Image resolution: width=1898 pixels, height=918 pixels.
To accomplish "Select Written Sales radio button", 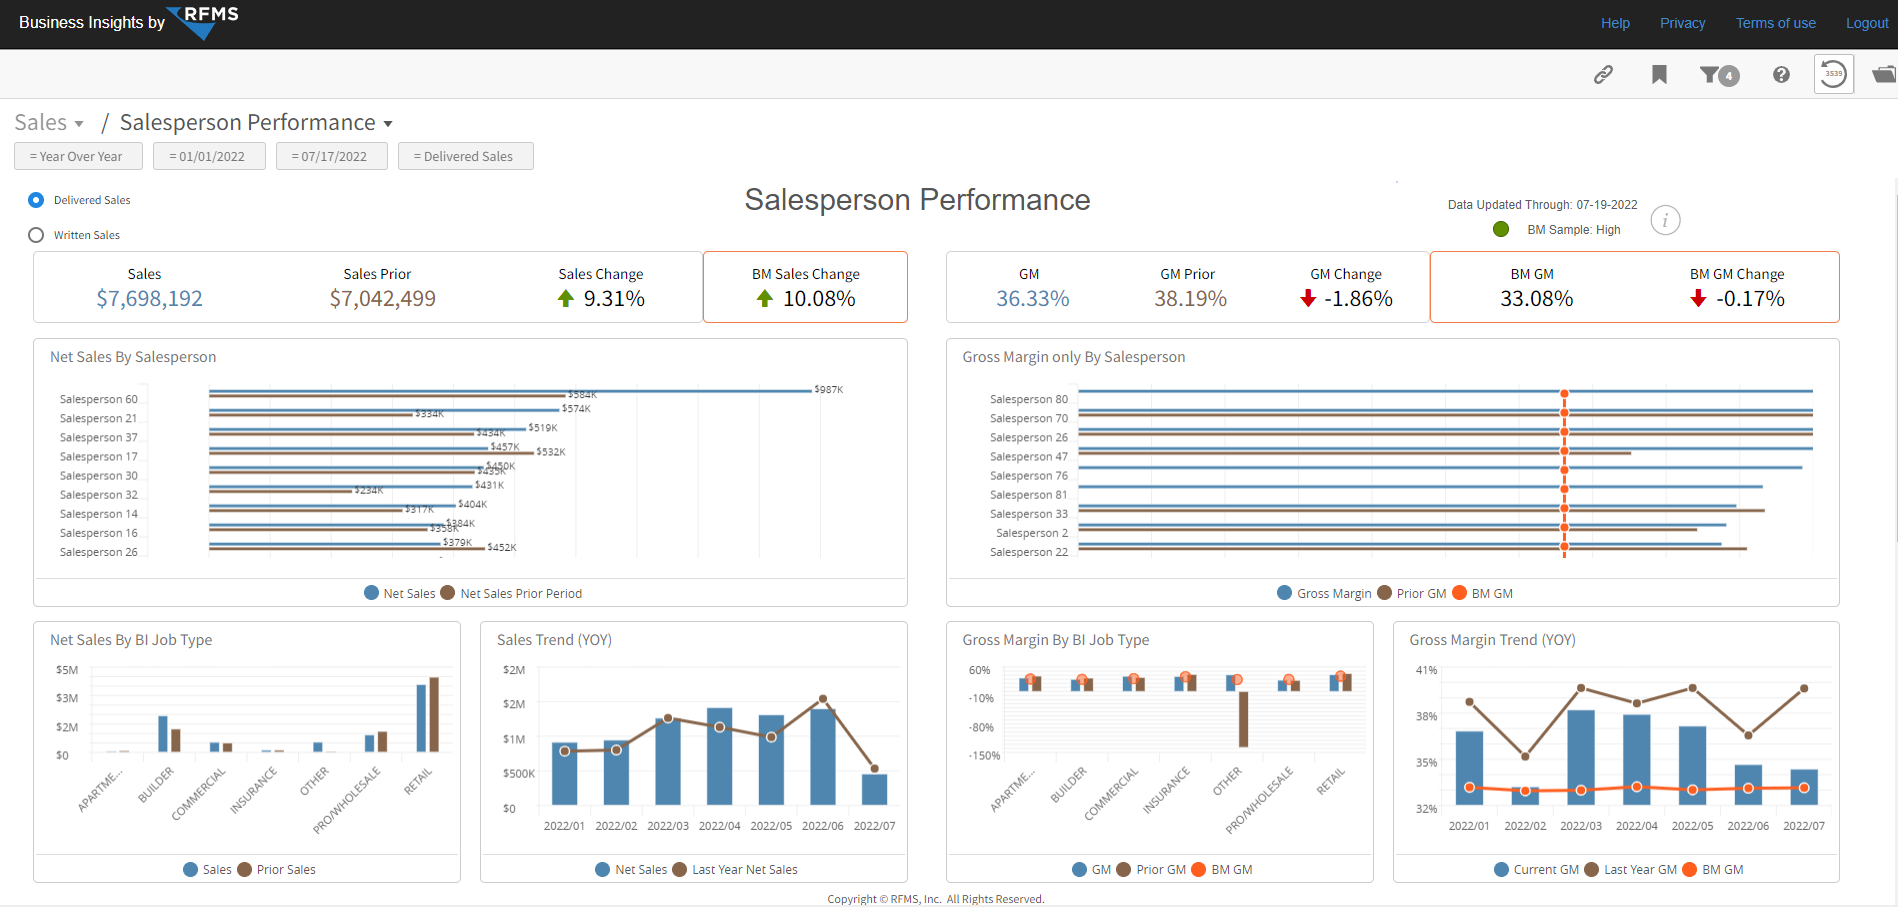I will tap(36, 235).
